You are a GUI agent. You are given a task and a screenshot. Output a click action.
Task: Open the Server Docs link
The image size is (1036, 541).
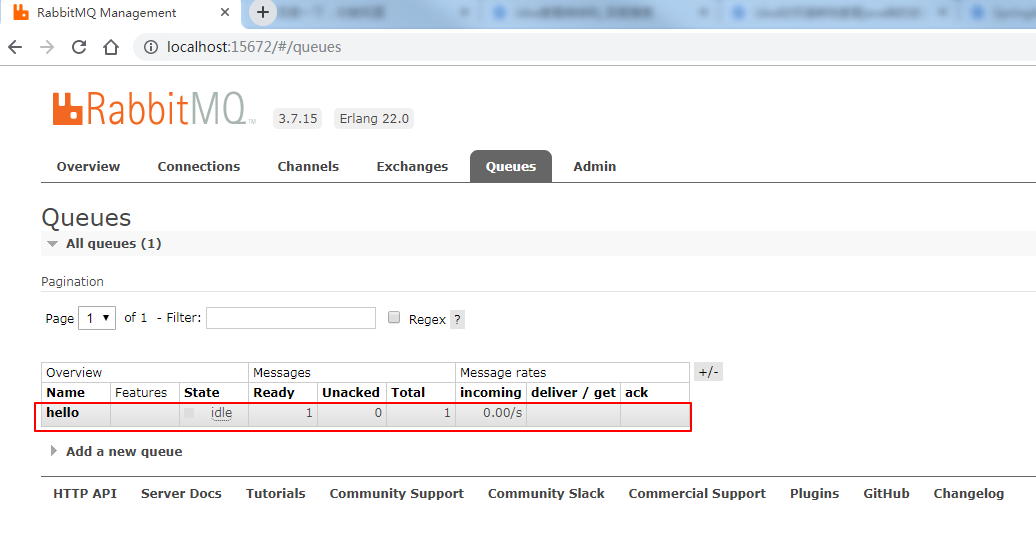pos(181,493)
